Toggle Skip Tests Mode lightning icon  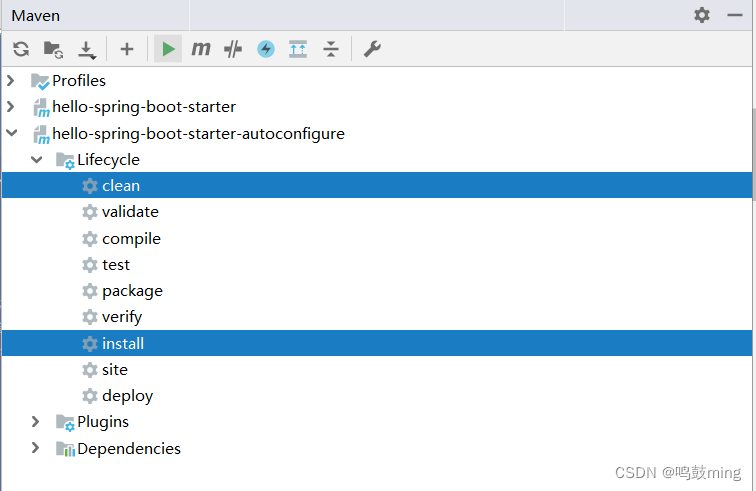265,49
